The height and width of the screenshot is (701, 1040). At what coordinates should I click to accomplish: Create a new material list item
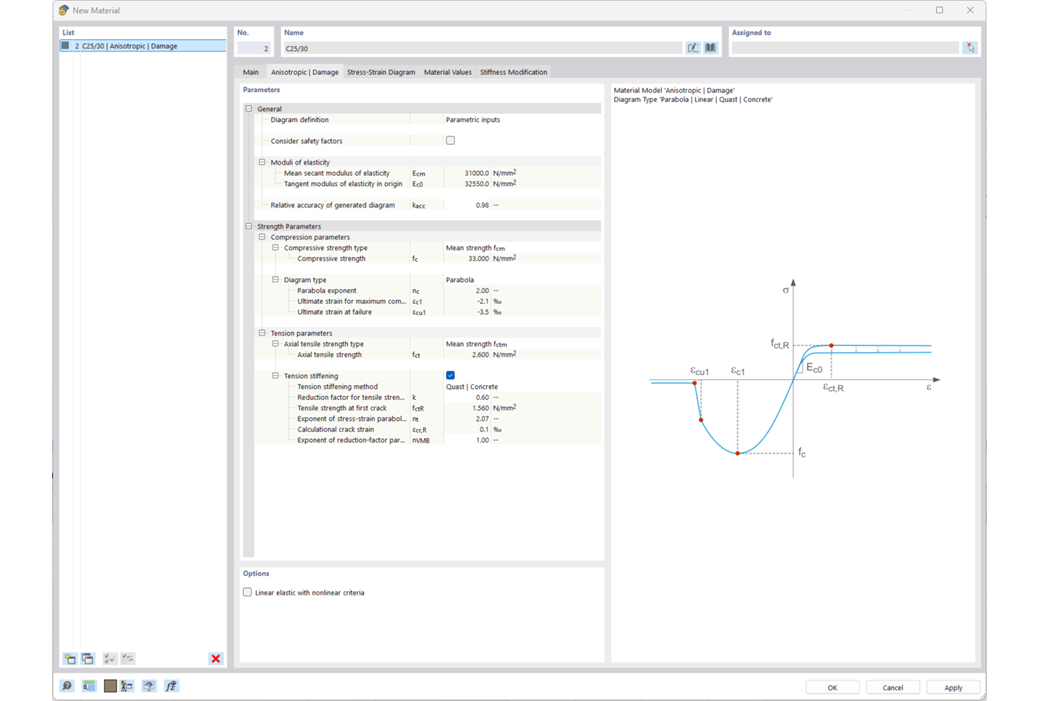[70, 659]
